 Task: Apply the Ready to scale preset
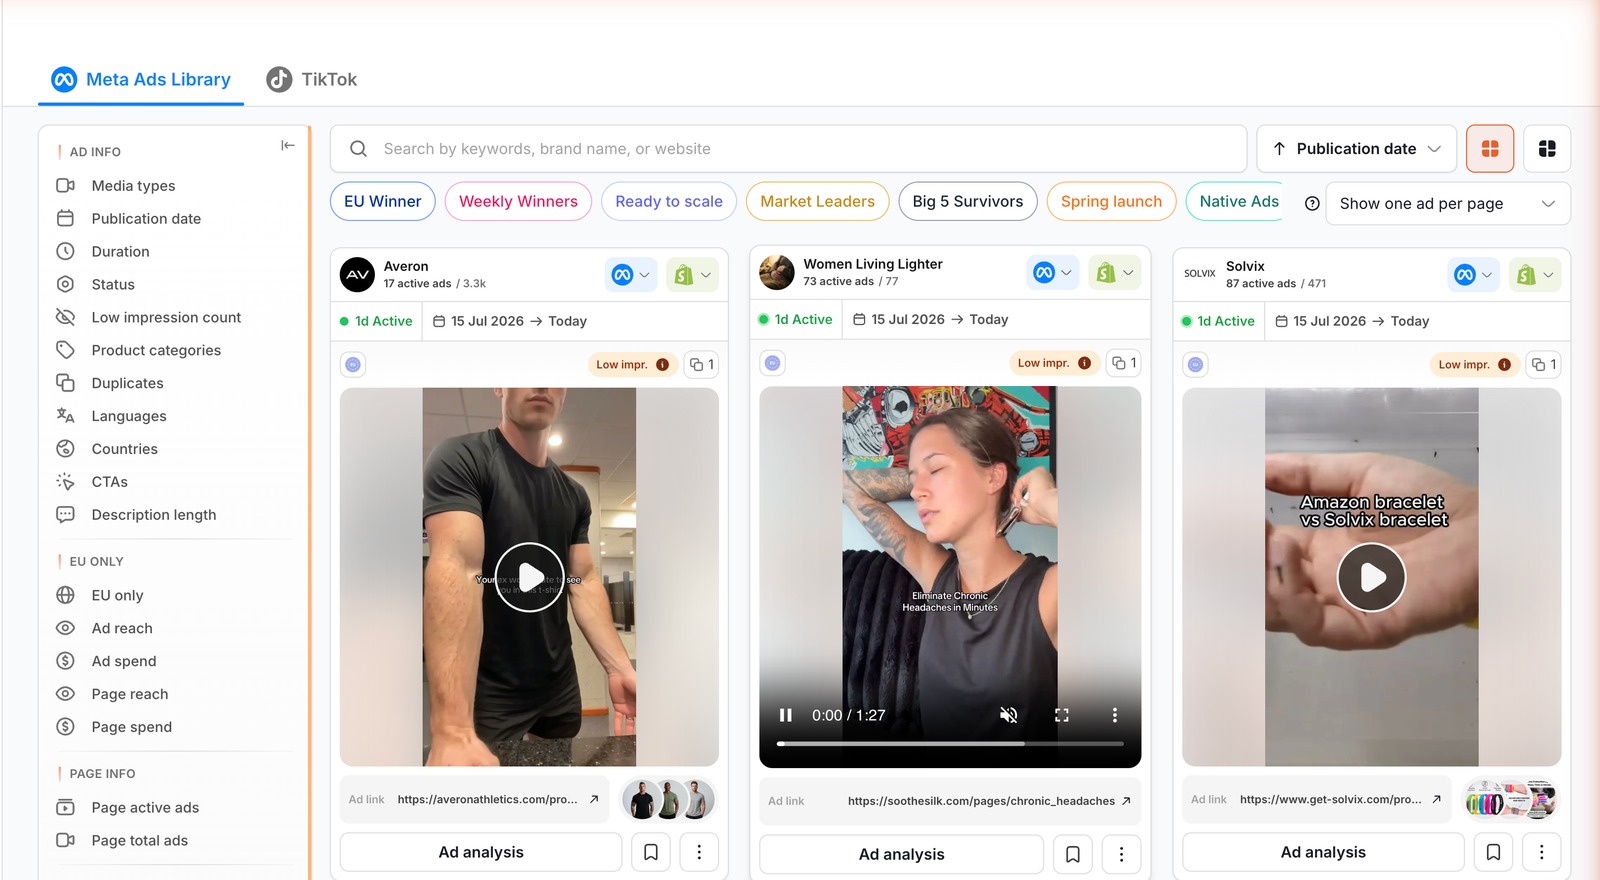(669, 201)
